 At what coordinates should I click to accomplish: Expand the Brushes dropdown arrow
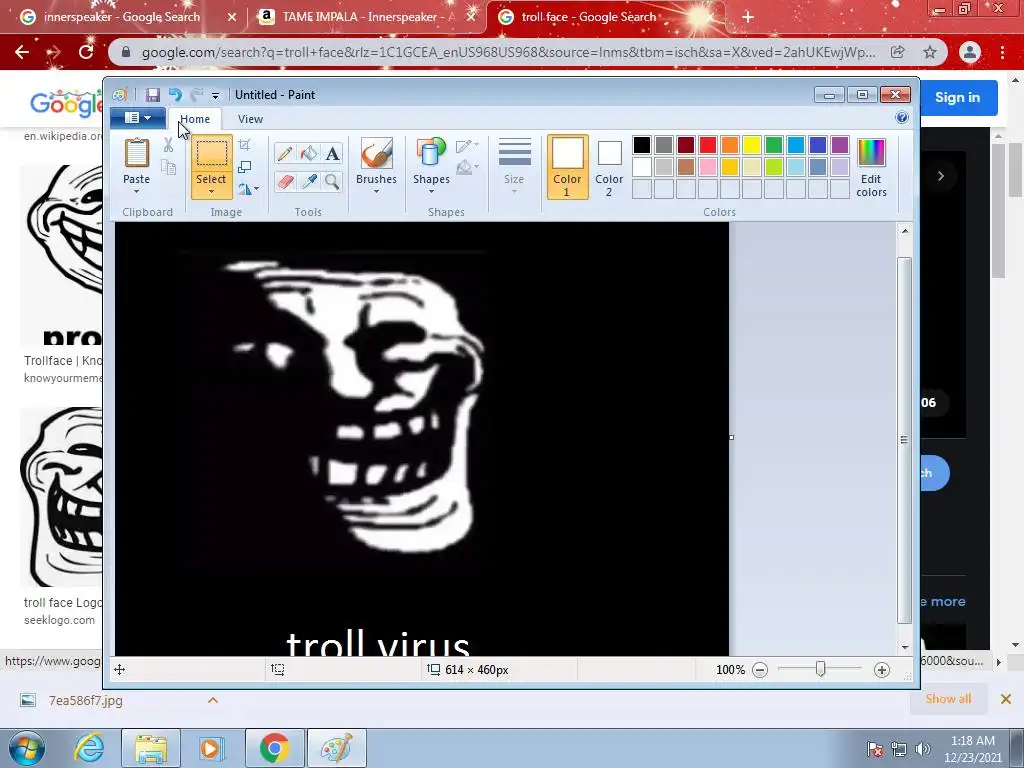pyautogui.click(x=376, y=191)
